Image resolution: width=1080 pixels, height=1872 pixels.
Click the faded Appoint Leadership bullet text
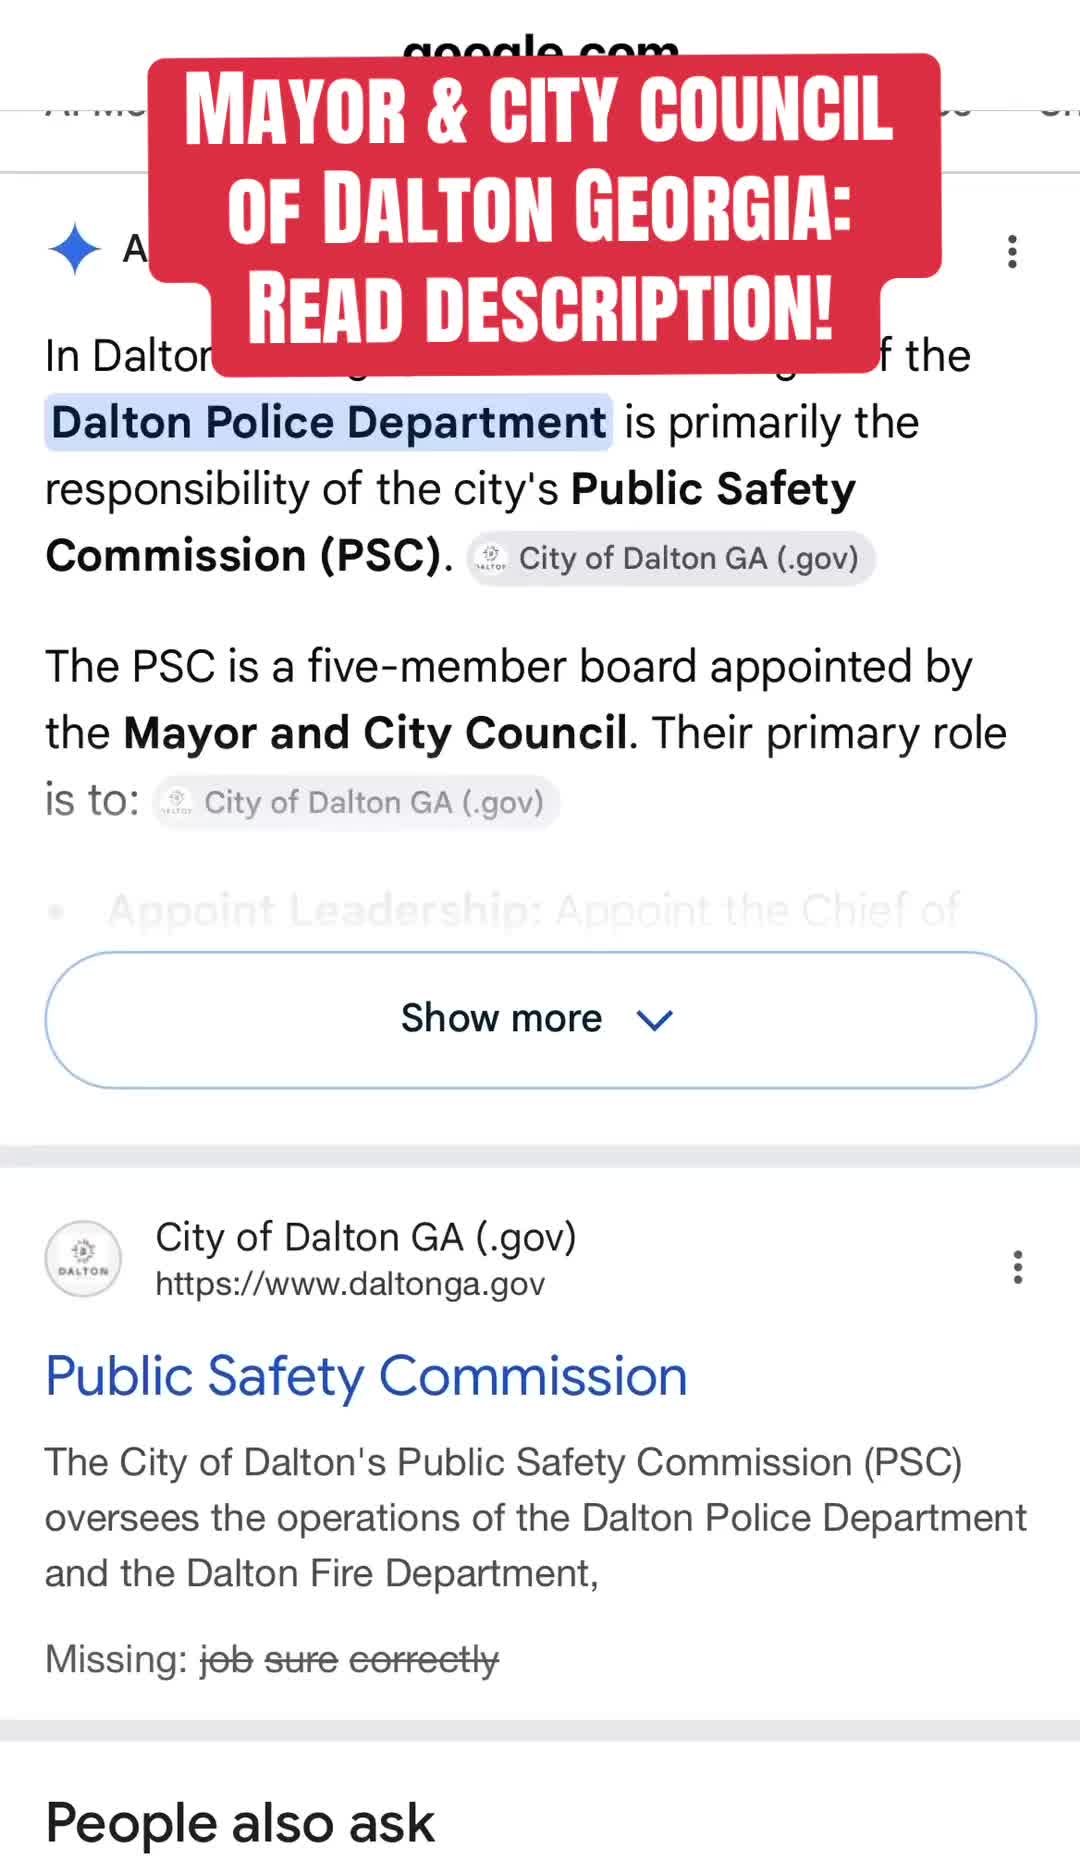pos(533,910)
